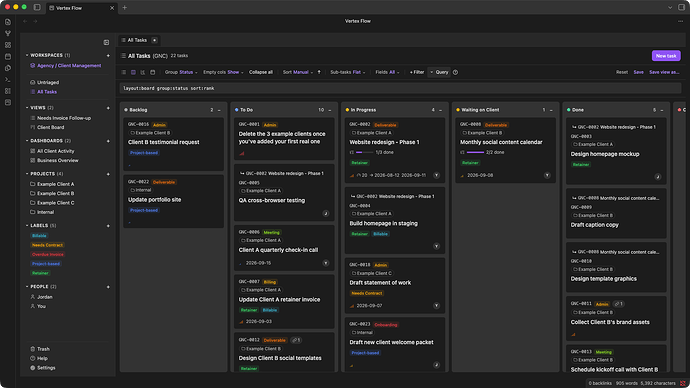Click assignee circle on Client A quarterly check-in call

point(326,263)
